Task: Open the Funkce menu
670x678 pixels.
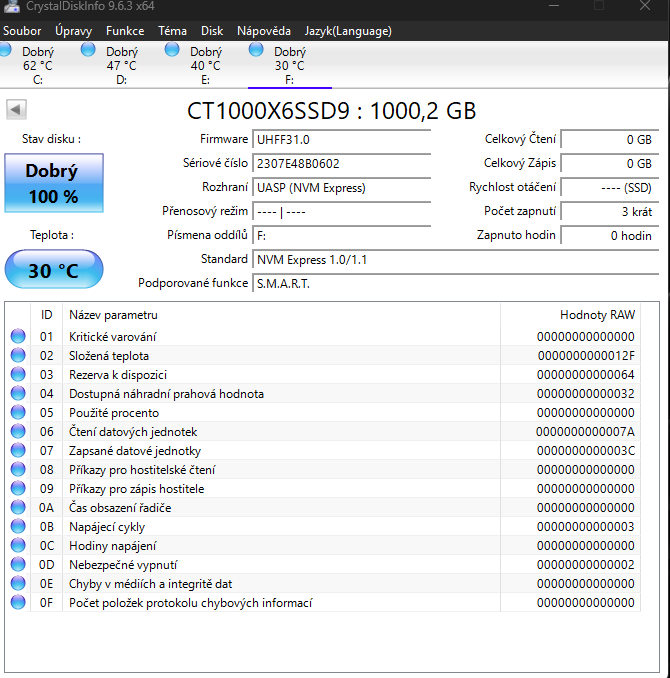Action: (125, 31)
